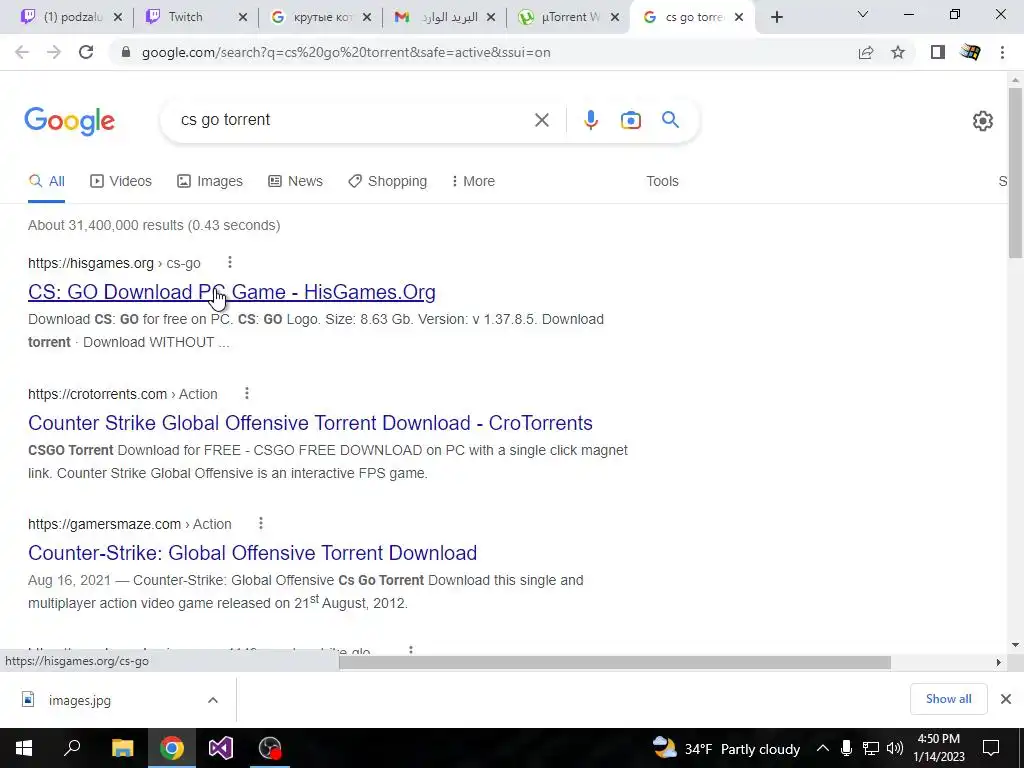Go to Google homepage via logo

[70, 121]
